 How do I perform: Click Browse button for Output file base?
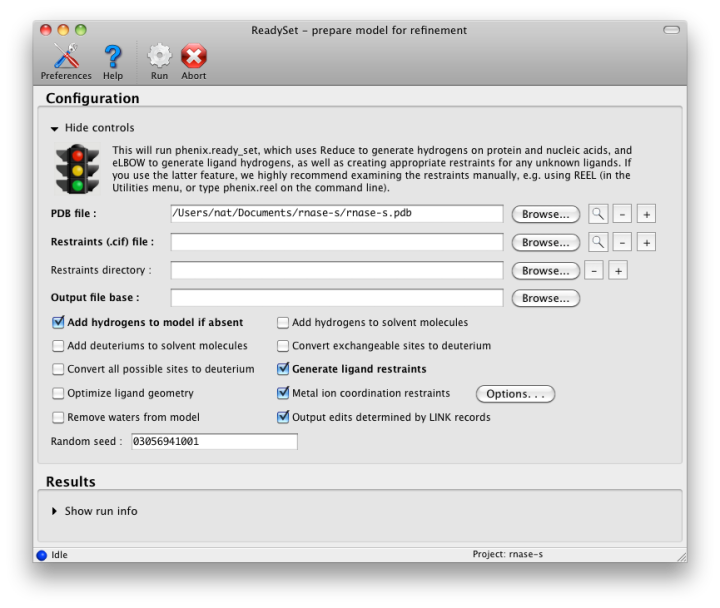pyautogui.click(x=545, y=298)
